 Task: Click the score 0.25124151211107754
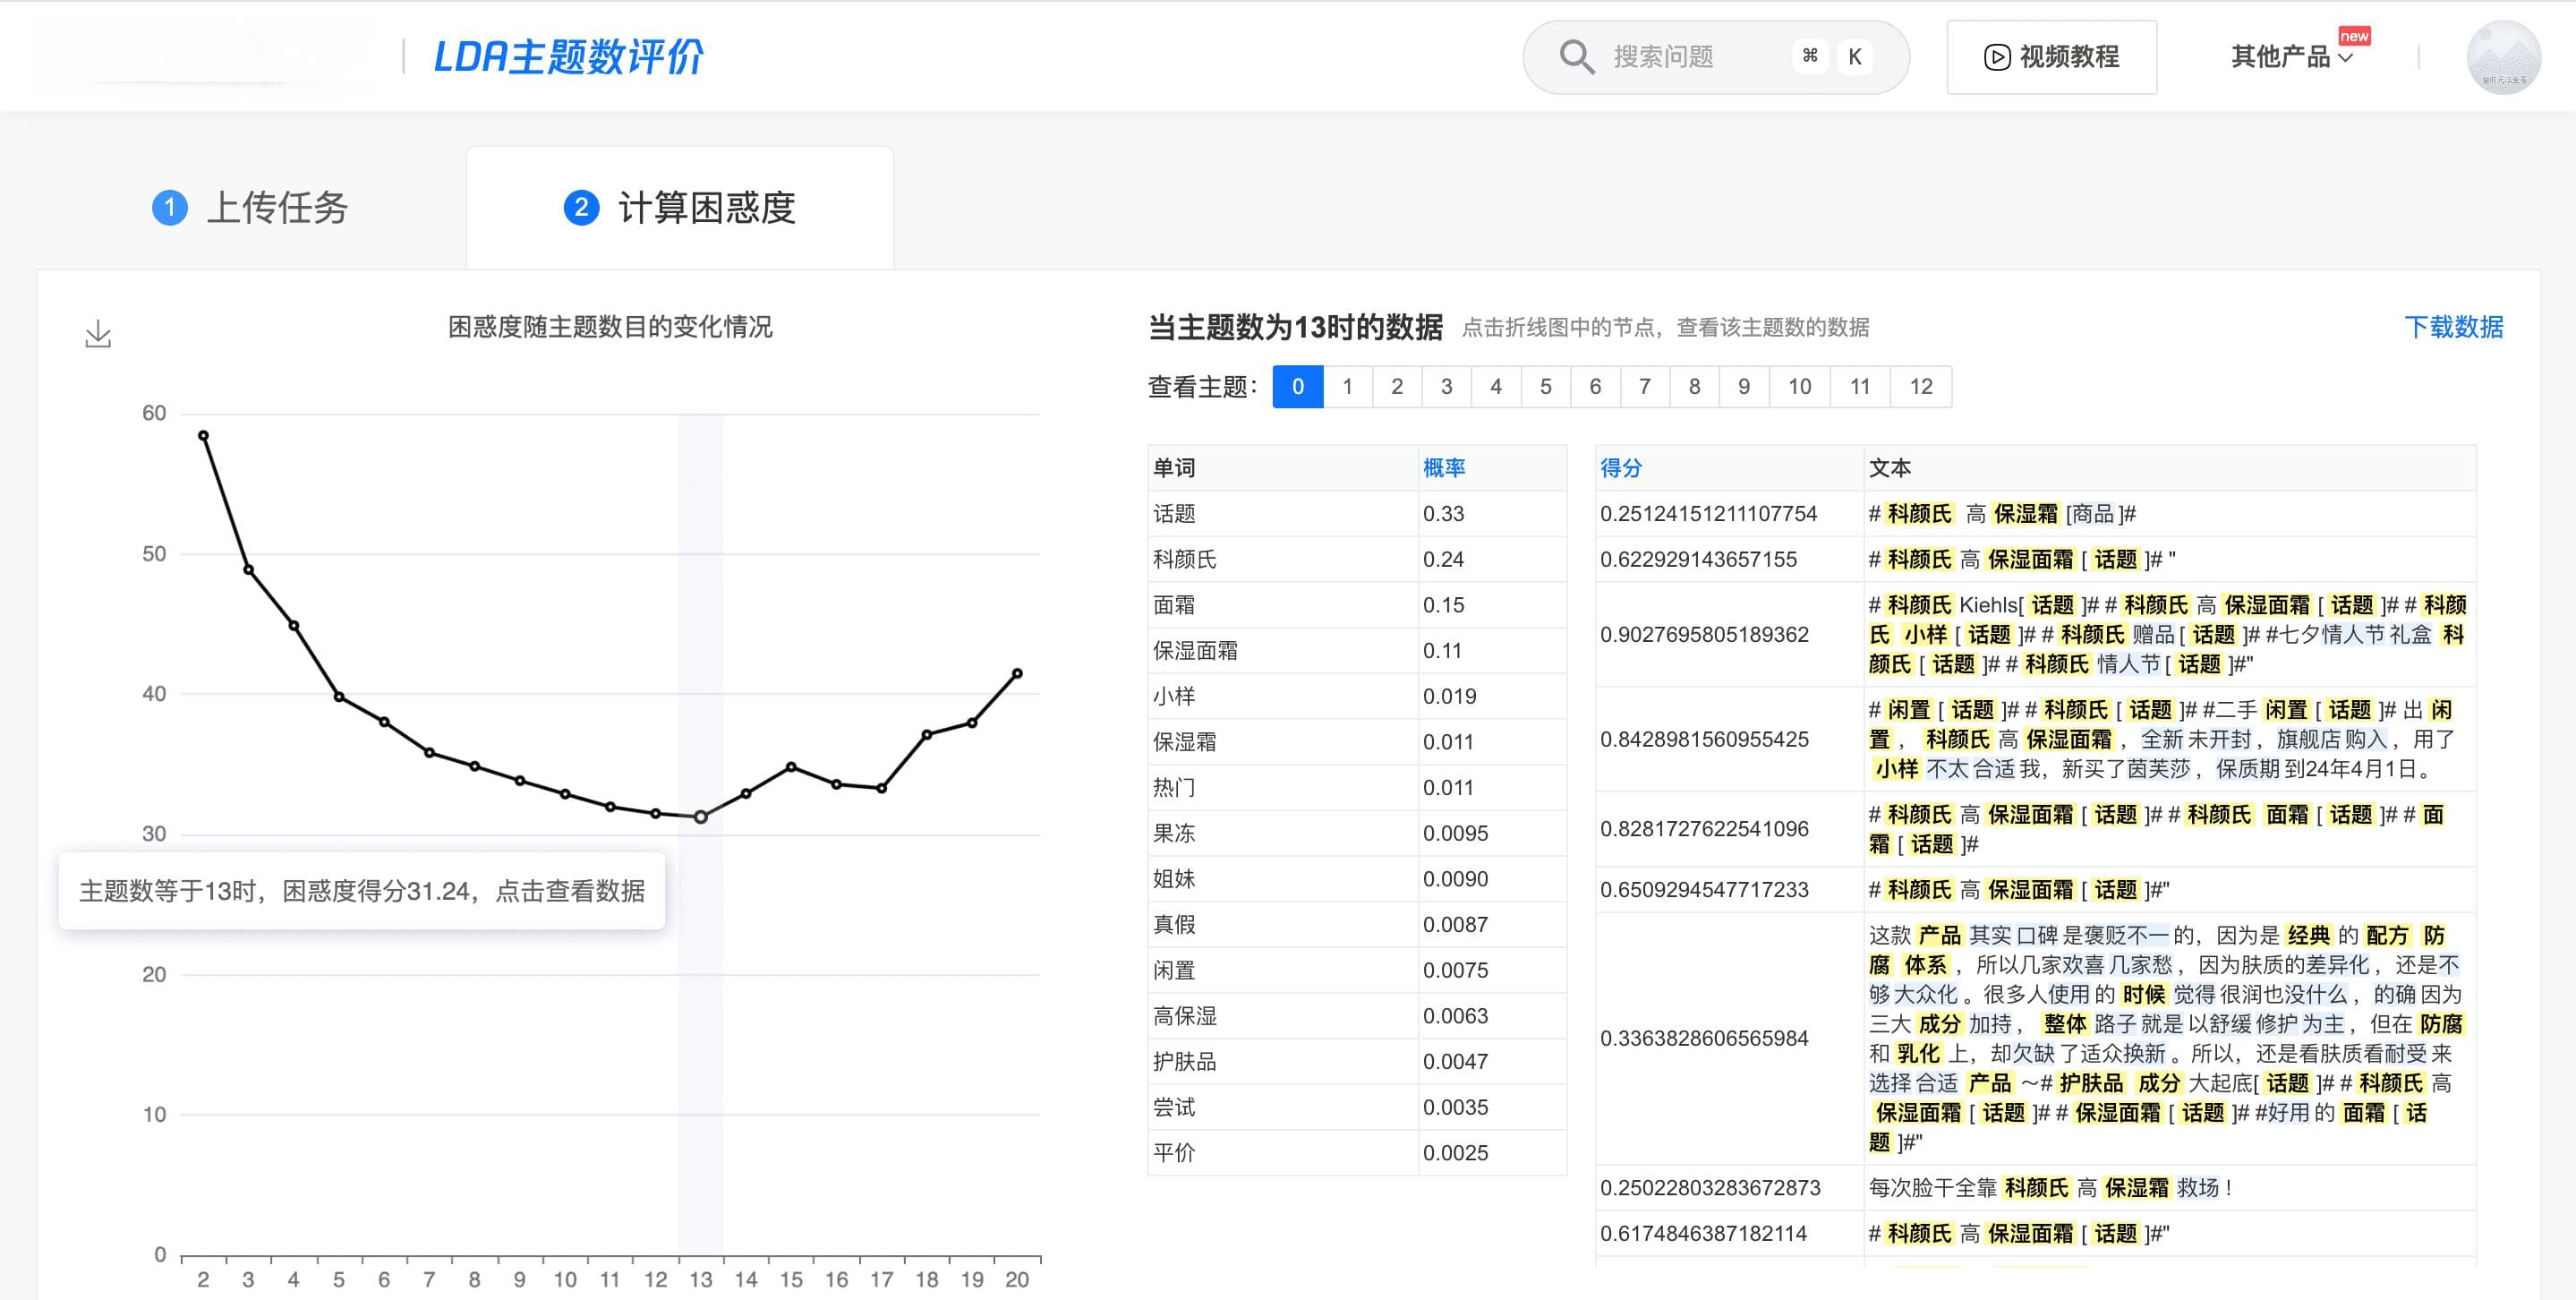[1708, 514]
